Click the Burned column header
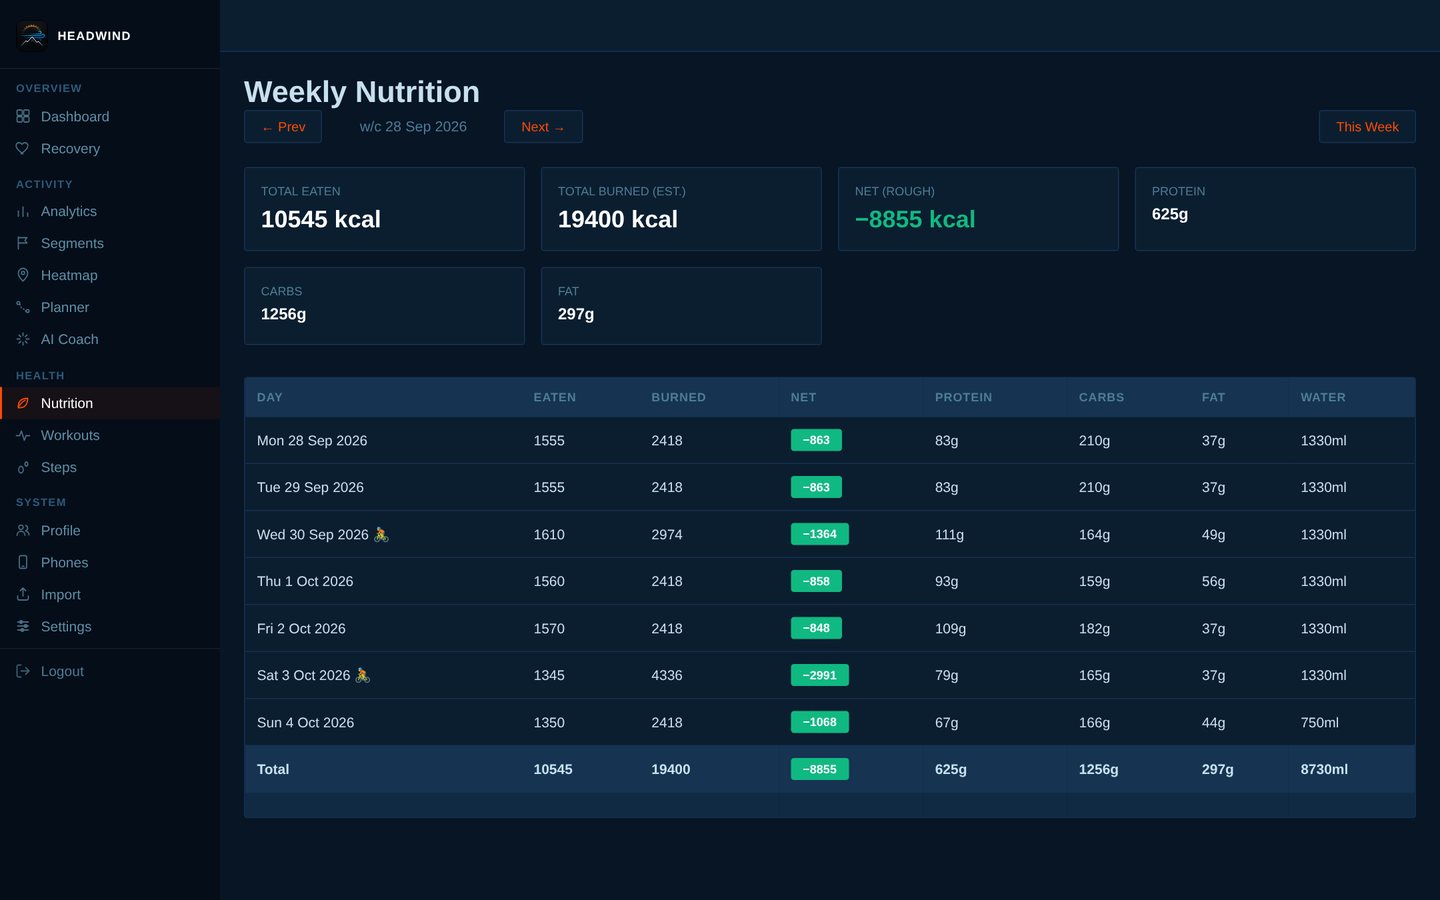This screenshot has height=900, width=1440. coord(678,398)
